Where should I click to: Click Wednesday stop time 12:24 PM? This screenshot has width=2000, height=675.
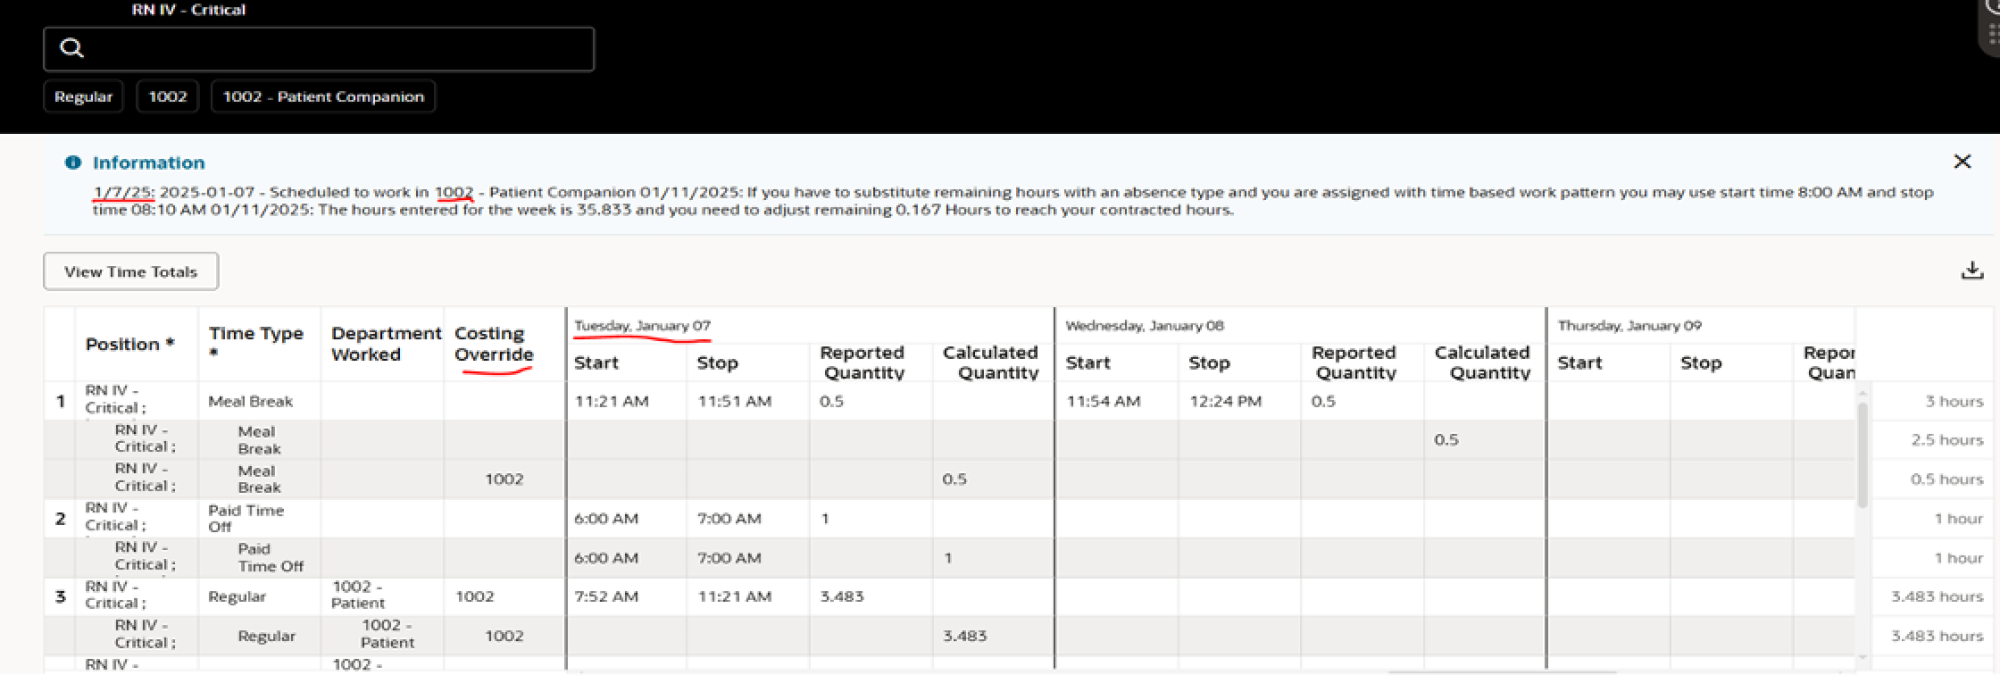[x=1225, y=401]
